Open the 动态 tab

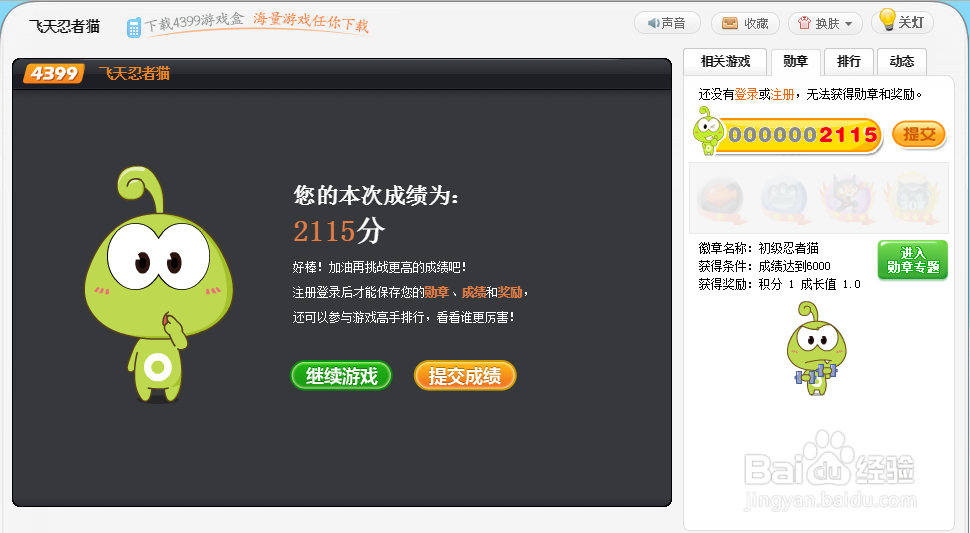coord(901,62)
